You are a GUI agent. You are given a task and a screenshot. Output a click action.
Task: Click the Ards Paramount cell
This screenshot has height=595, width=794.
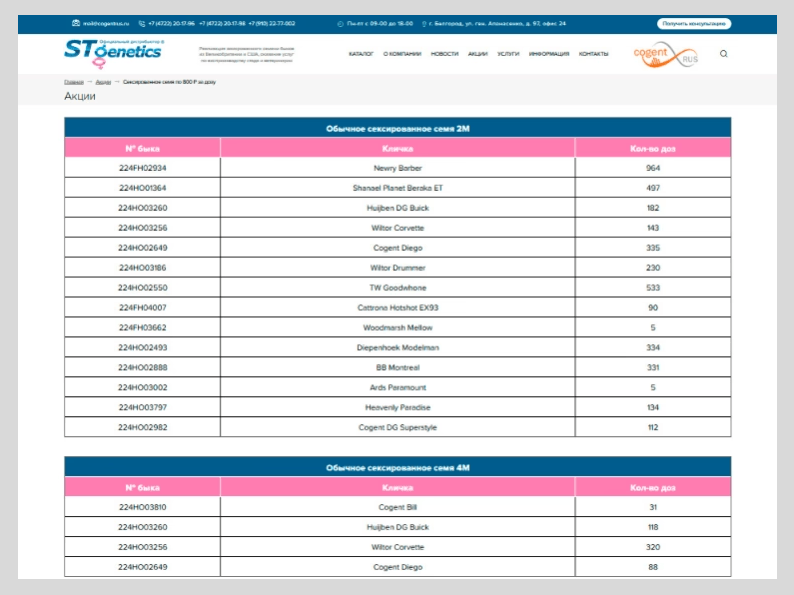point(398,387)
